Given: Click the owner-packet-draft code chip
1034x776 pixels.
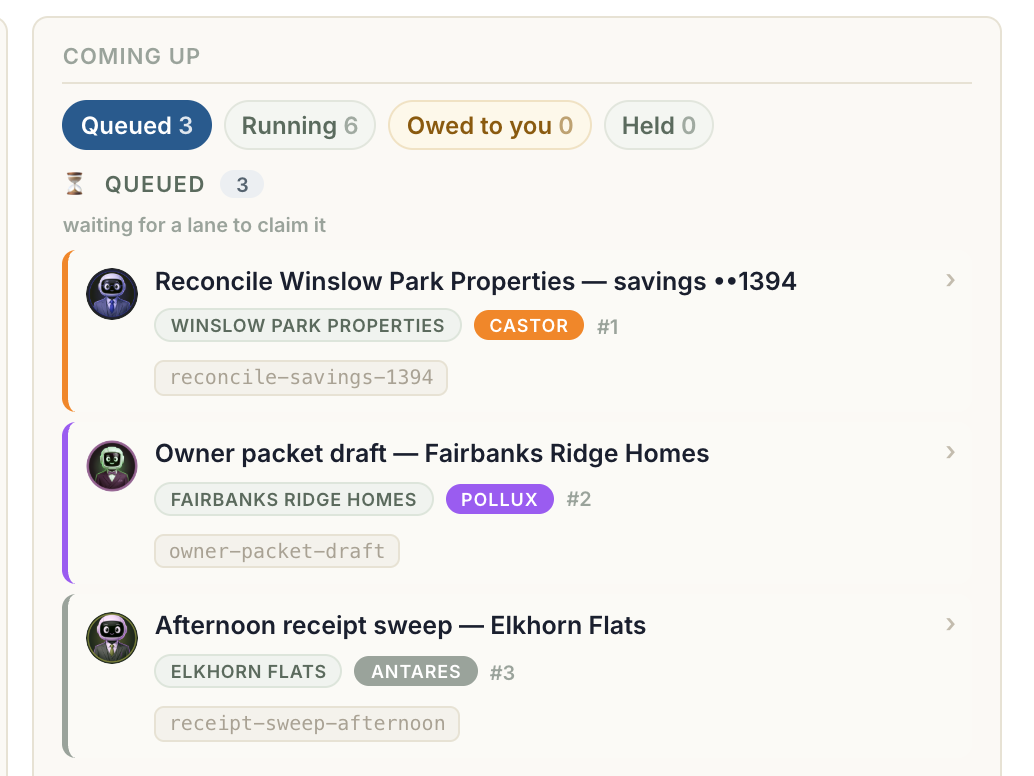Looking at the screenshot, I should click(277, 551).
